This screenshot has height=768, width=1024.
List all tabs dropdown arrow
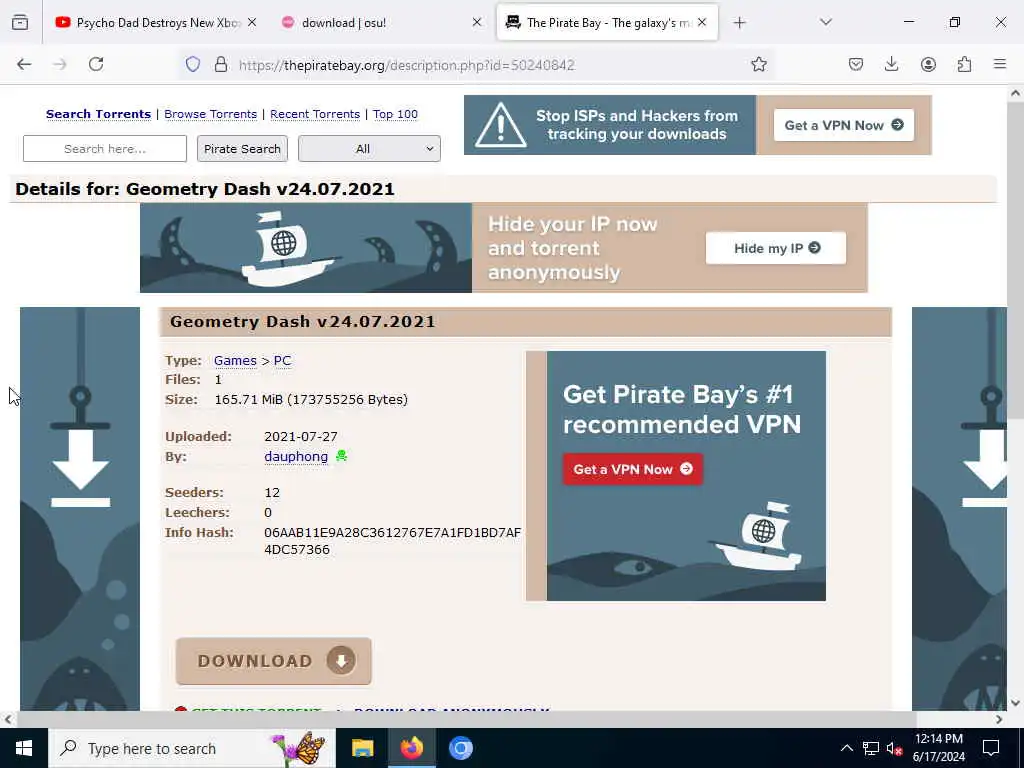coord(825,22)
